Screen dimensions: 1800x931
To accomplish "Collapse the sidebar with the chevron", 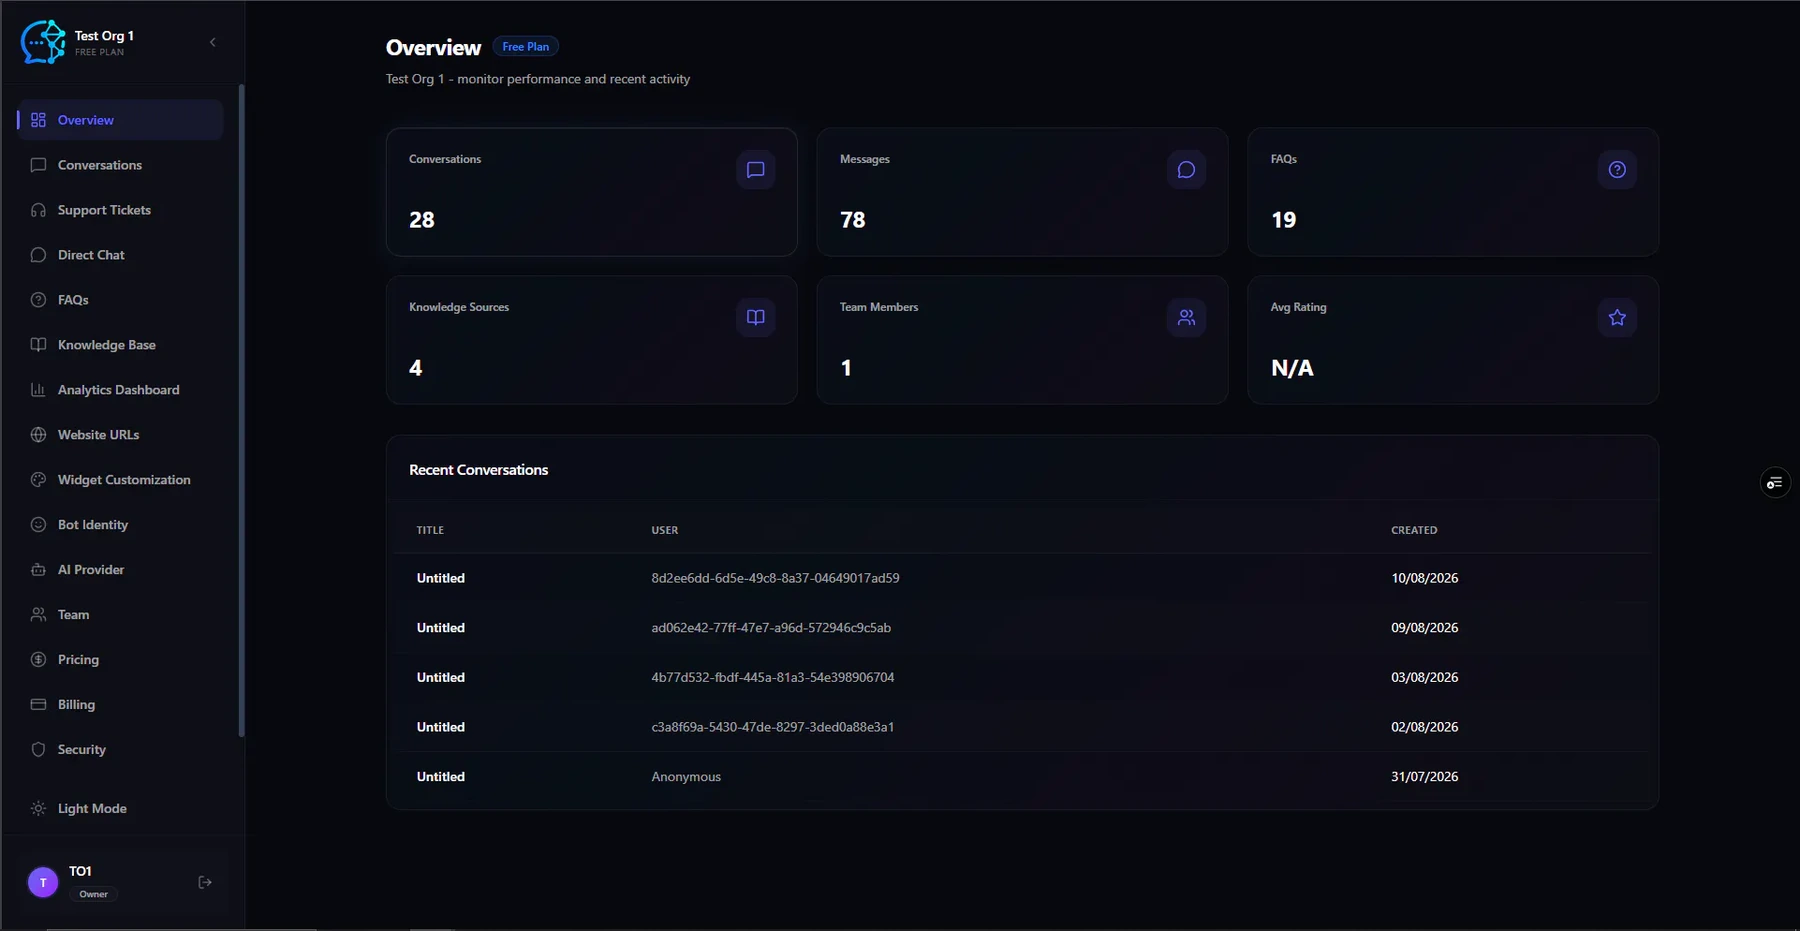I will tap(213, 42).
